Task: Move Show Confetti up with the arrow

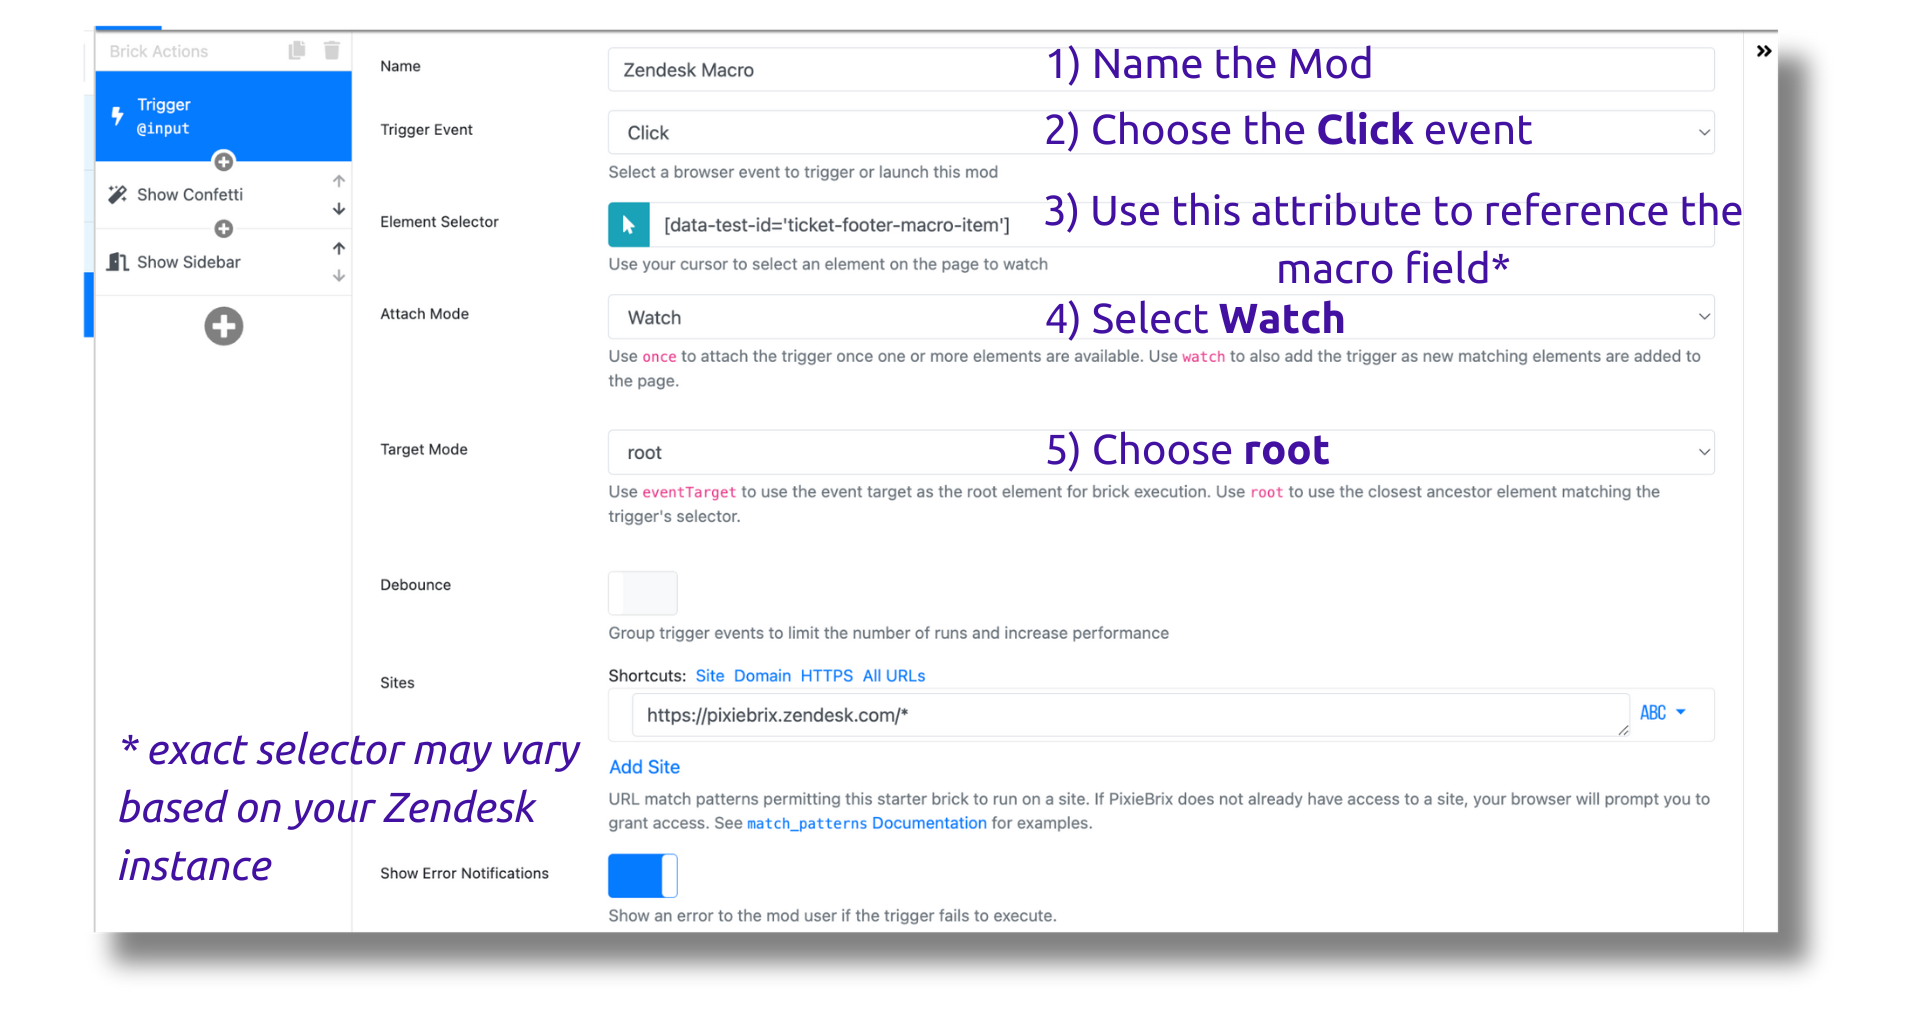Action: pyautogui.click(x=338, y=181)
